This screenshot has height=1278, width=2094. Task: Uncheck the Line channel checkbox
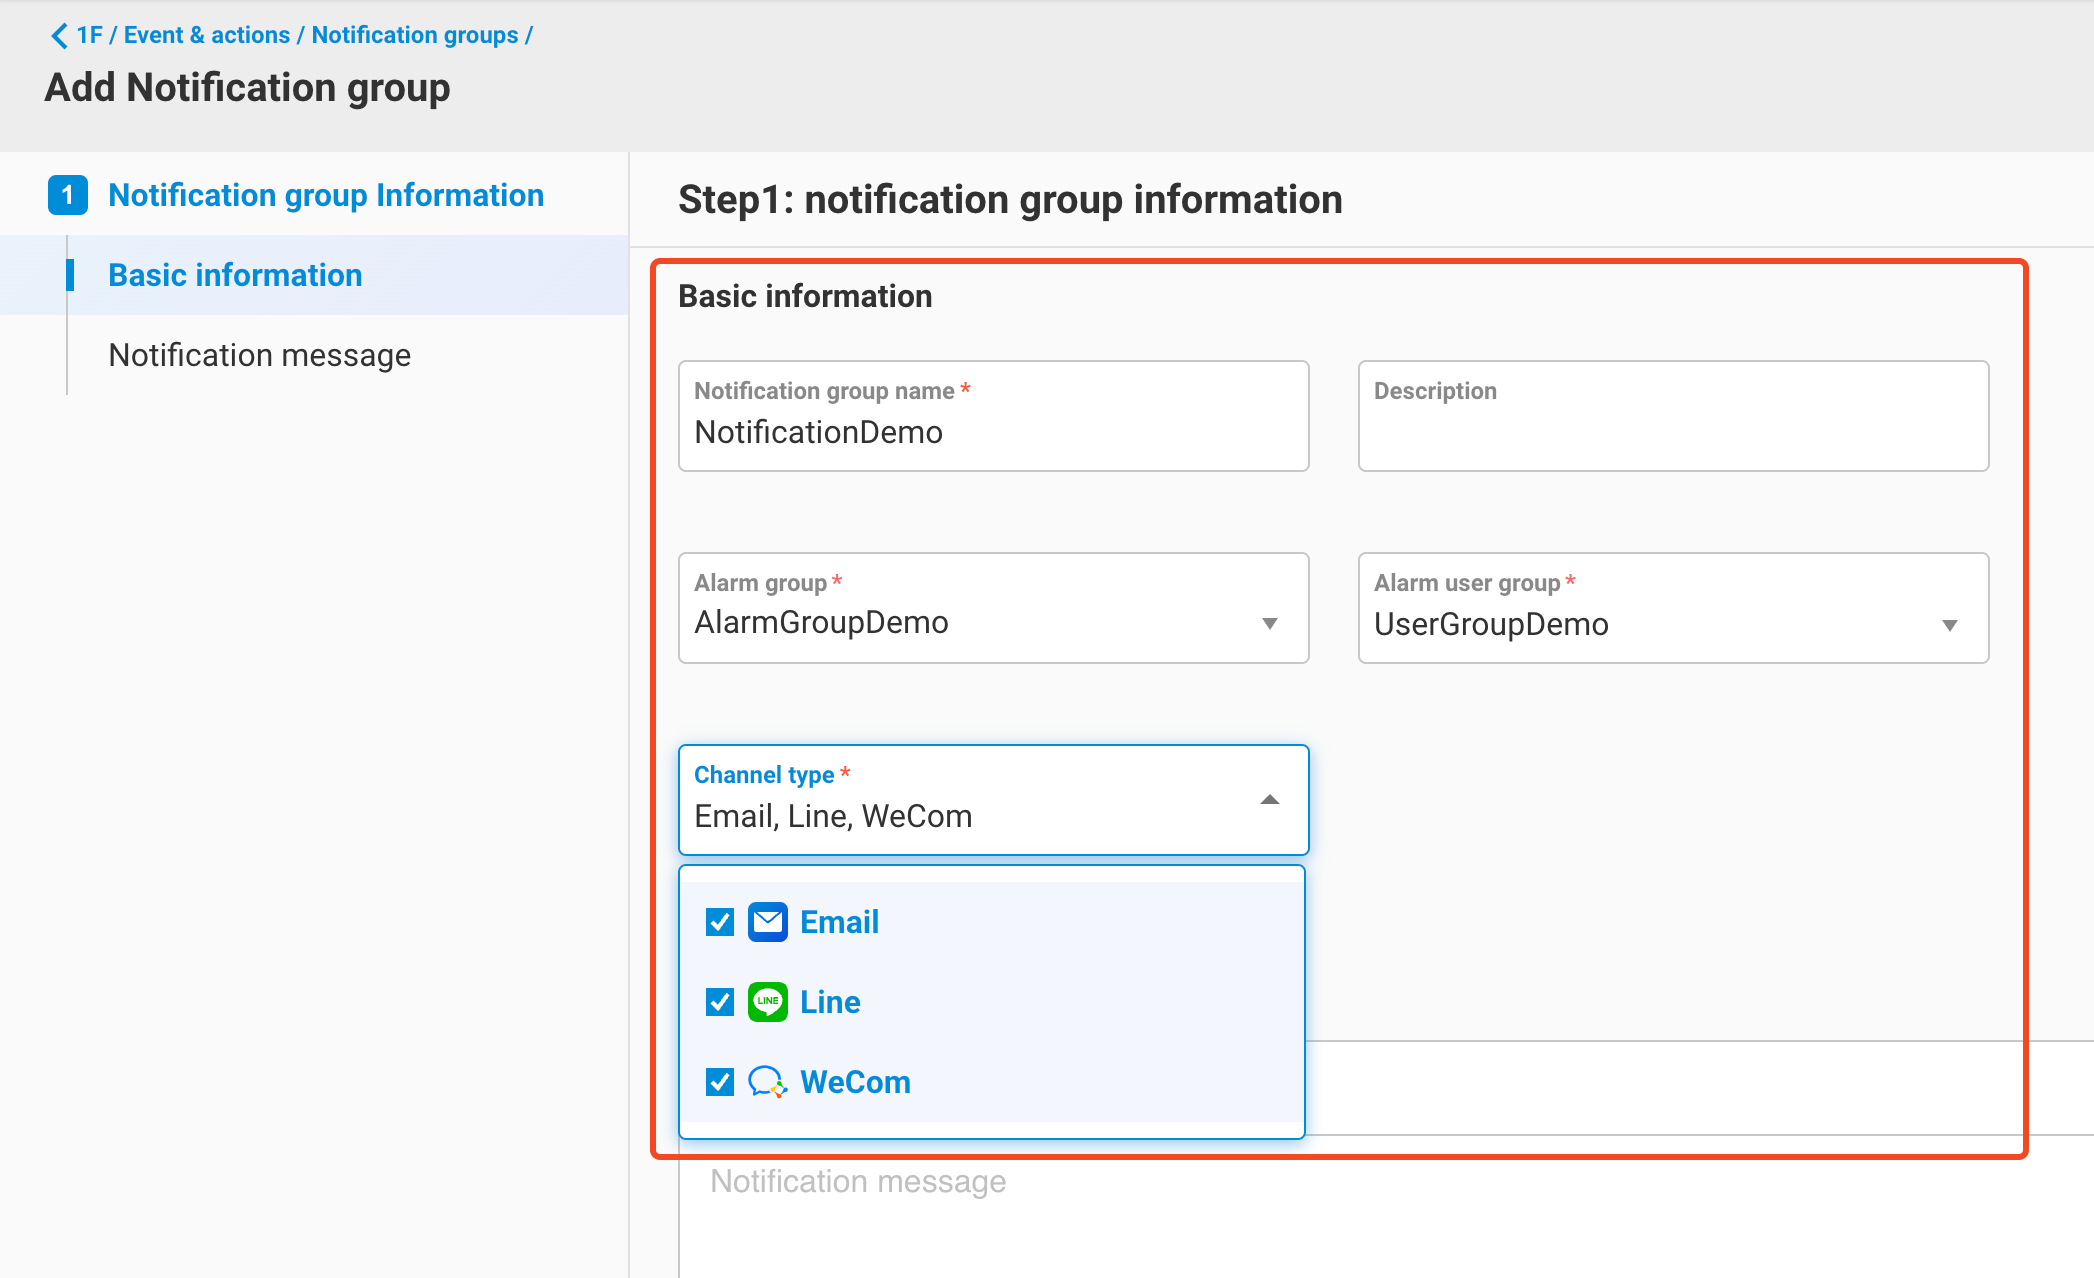click(x=720, y=1002)
